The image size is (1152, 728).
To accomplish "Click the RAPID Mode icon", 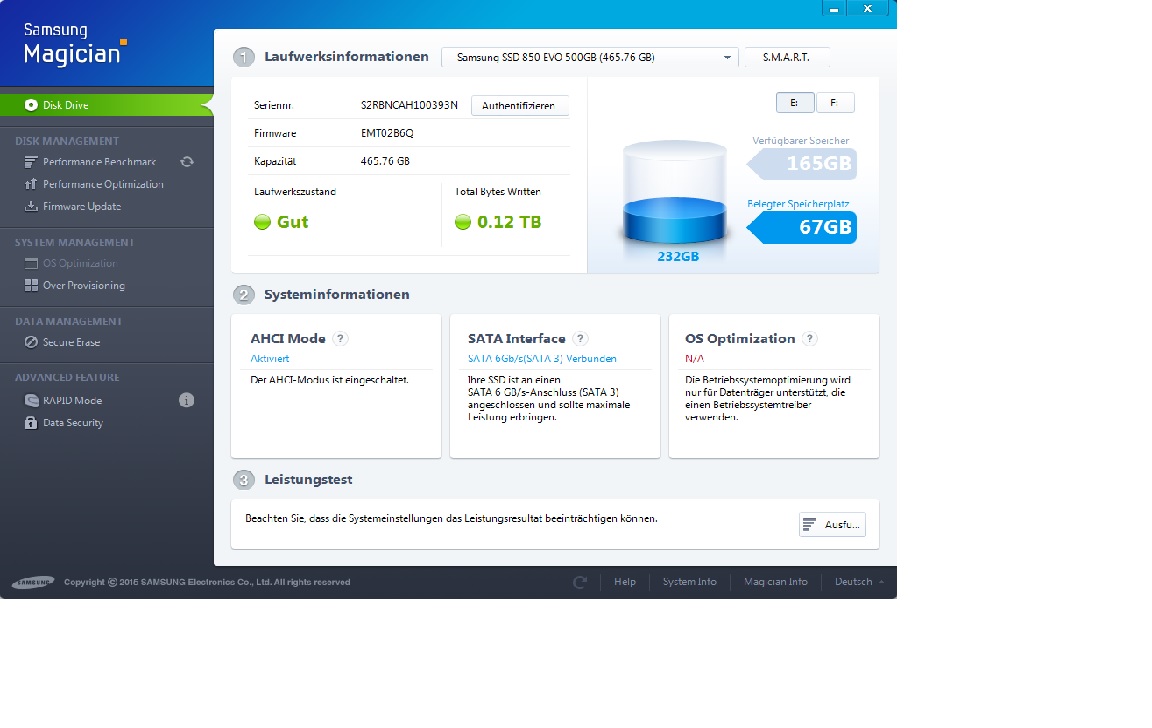I will (31, 400).
